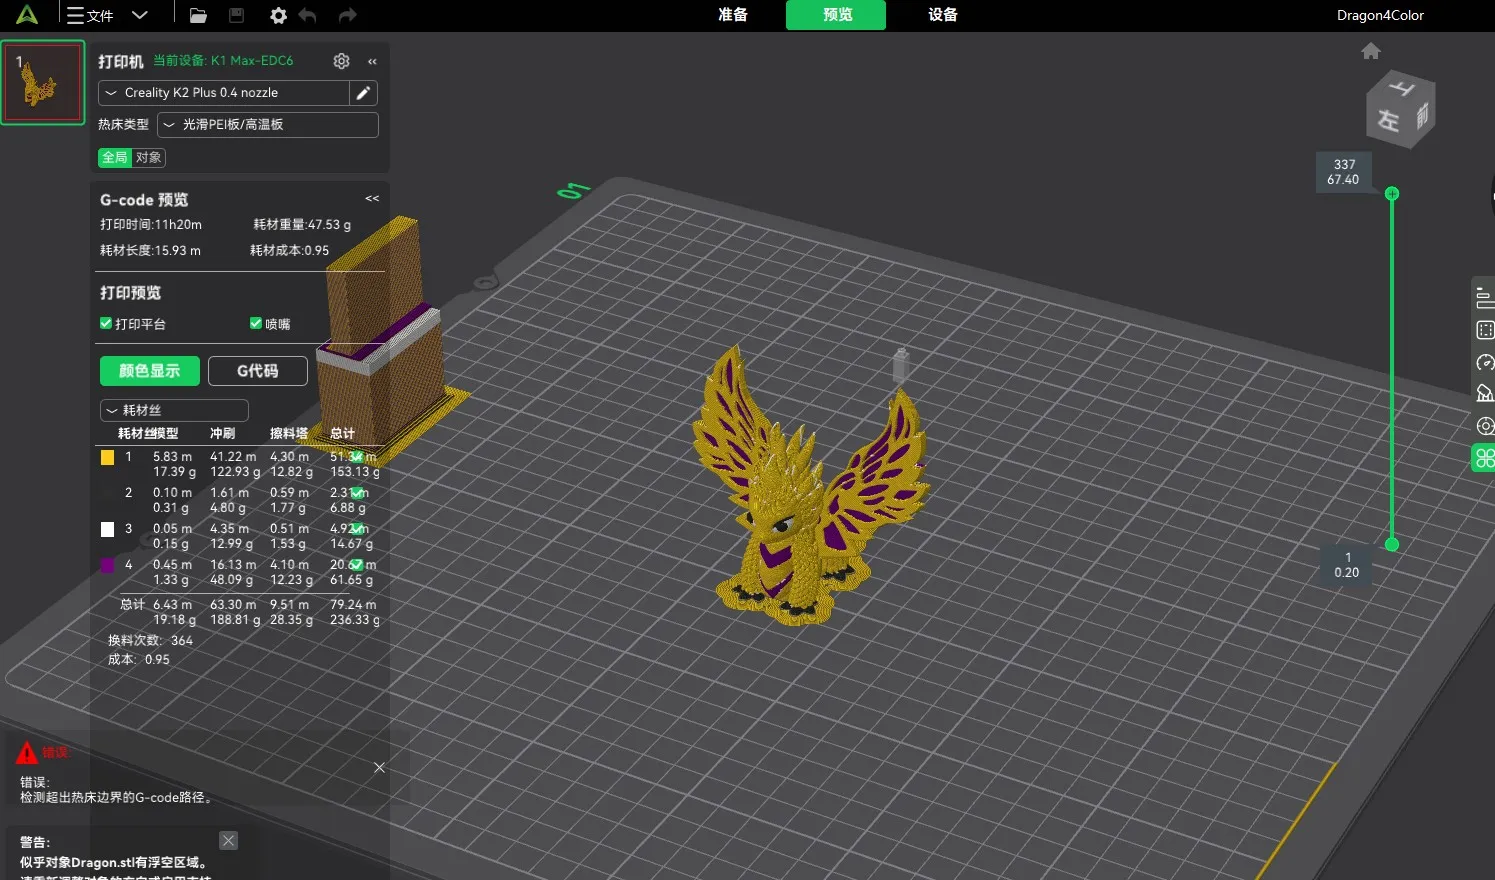The image size is (1495, 880).
Task: Switch to the 准备 tab
Action: point(733,15)
